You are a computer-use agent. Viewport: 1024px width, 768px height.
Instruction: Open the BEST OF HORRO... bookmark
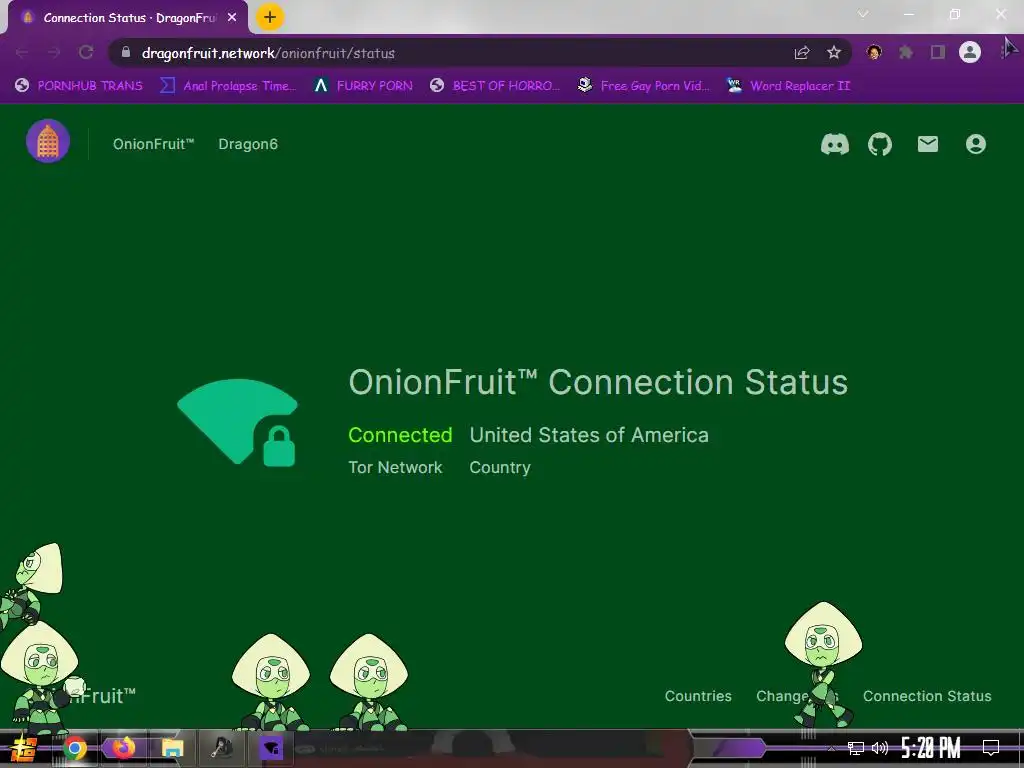(x=495, y=86)
